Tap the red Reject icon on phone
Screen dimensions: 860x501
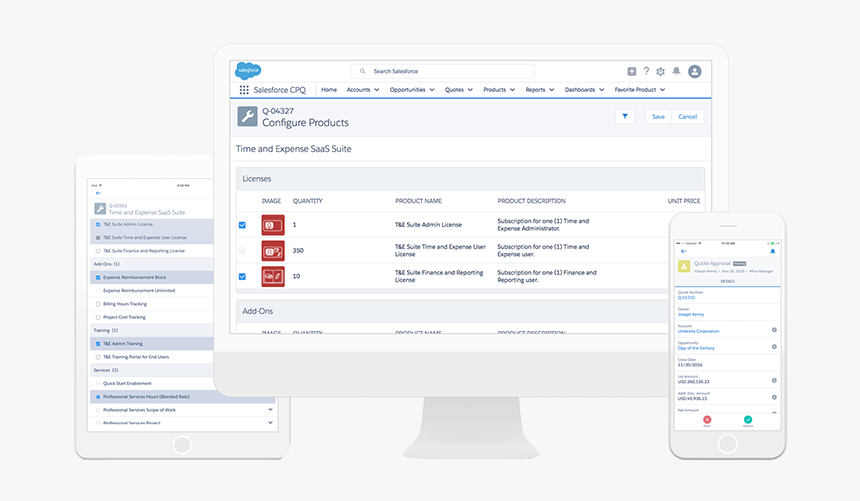708,421
